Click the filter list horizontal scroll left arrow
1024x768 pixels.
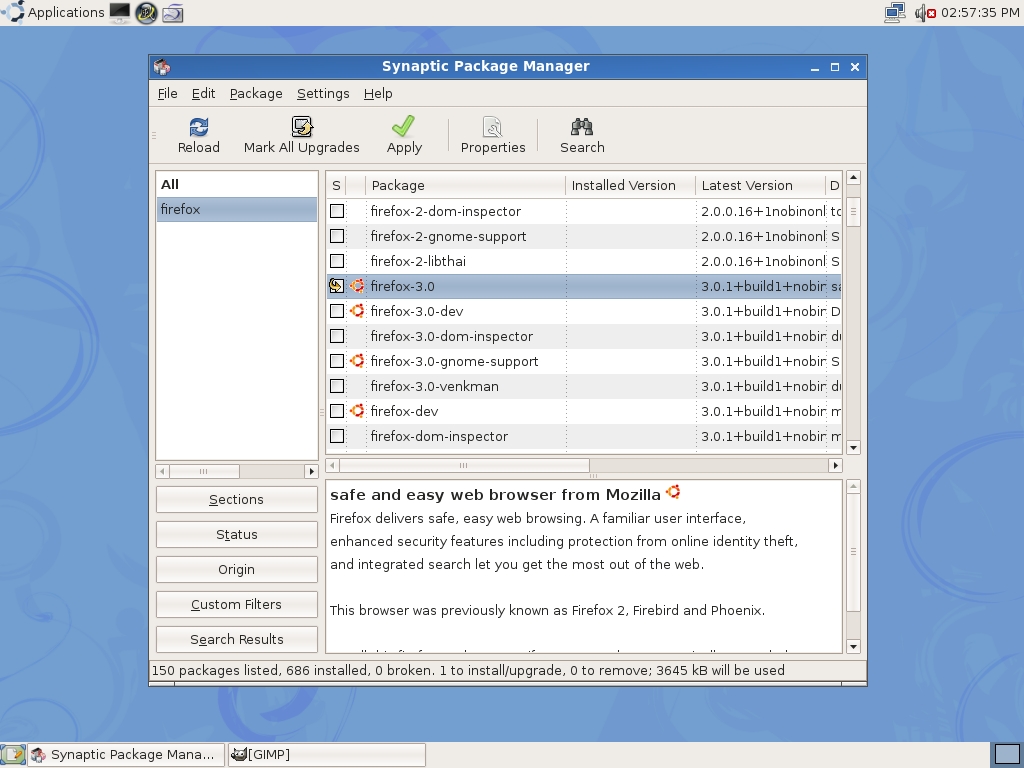[163, 471]
